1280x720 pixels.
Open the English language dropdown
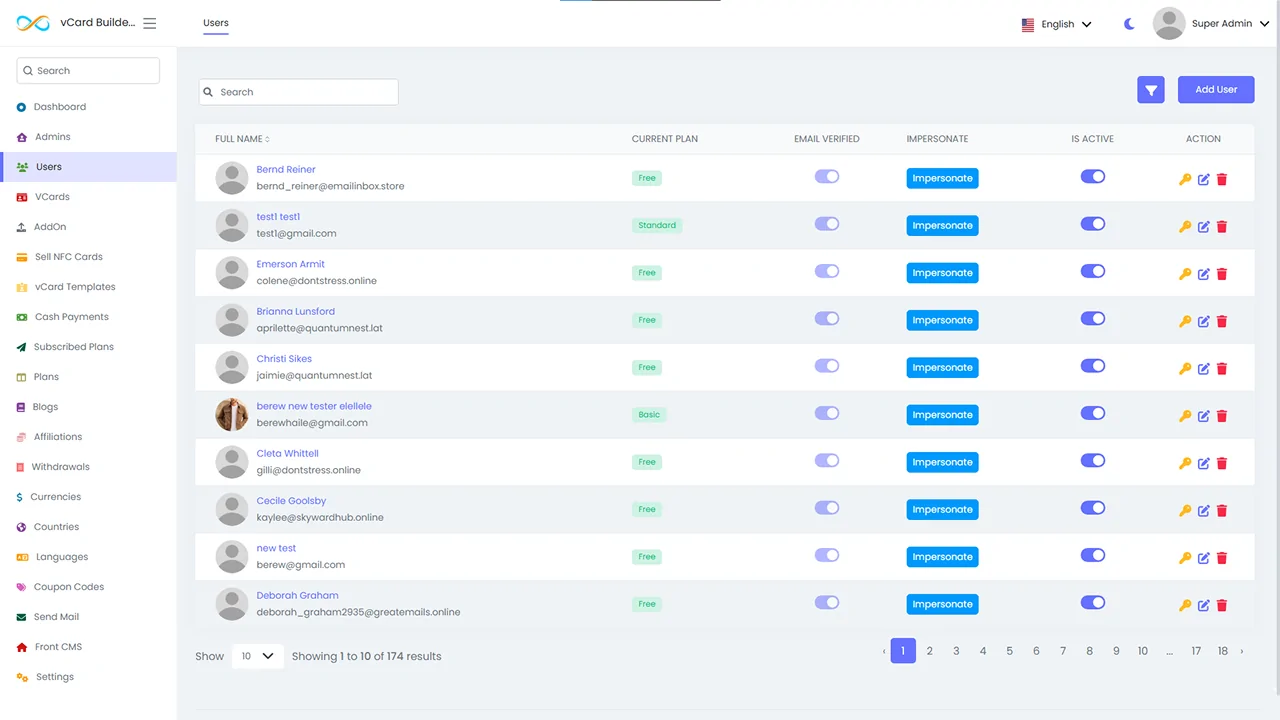(1057, 24)
